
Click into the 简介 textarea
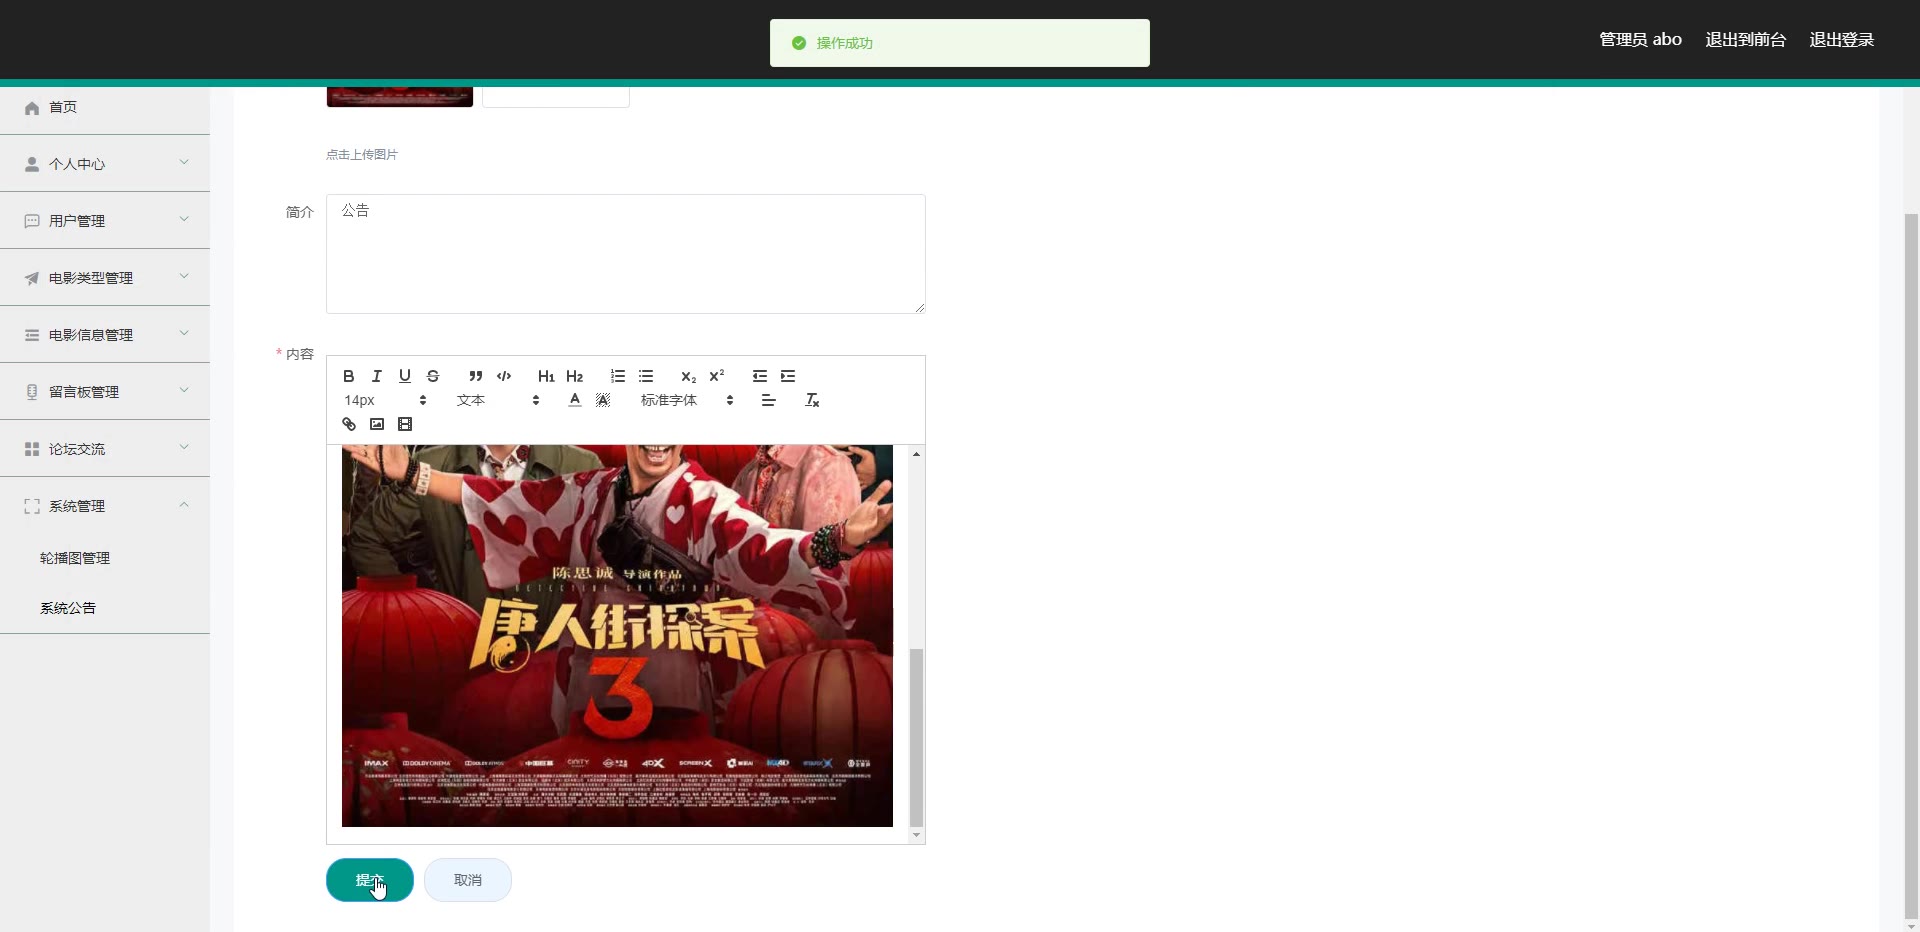pyautogui.click(x=626, y=254)
